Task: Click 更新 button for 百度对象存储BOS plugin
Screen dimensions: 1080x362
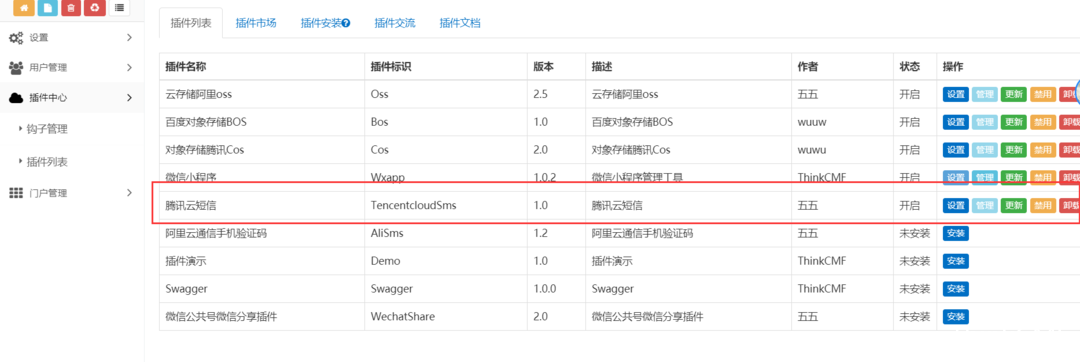Action: [1014, 122]
